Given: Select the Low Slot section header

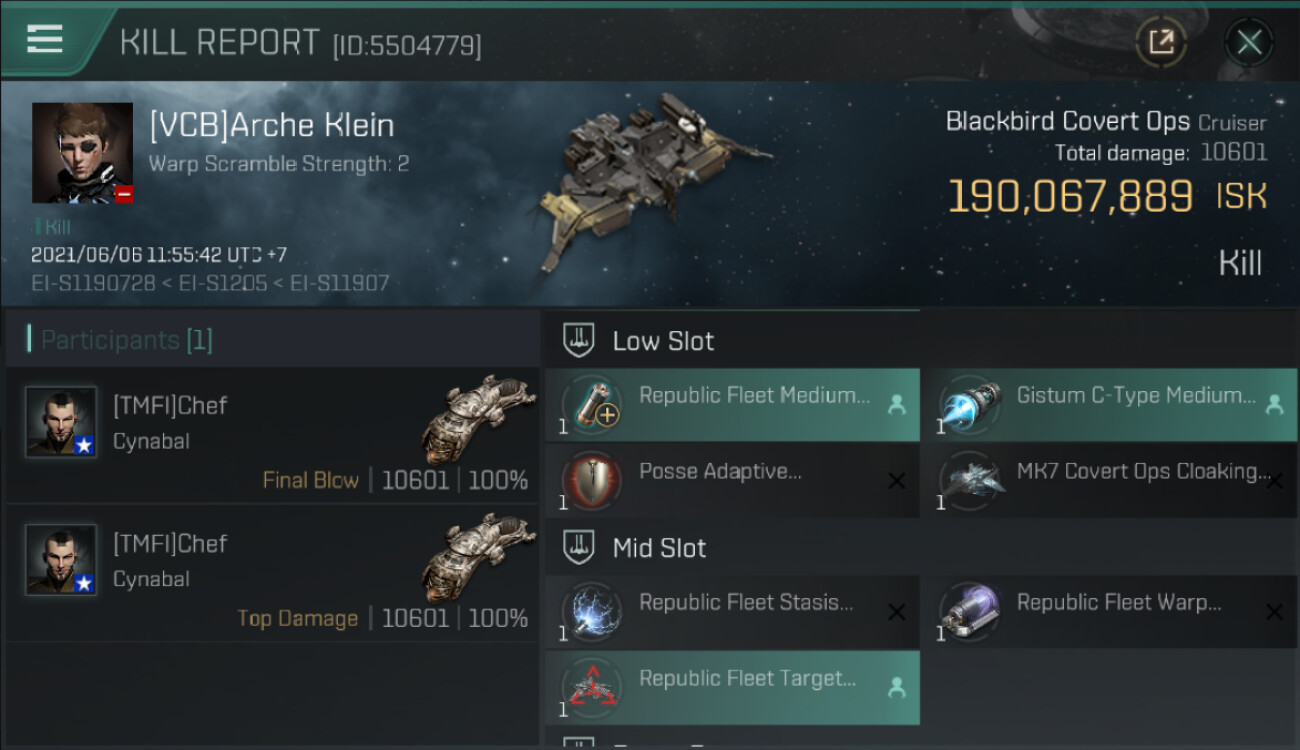Looking at the screenshot, I should [x=663, y=341].
